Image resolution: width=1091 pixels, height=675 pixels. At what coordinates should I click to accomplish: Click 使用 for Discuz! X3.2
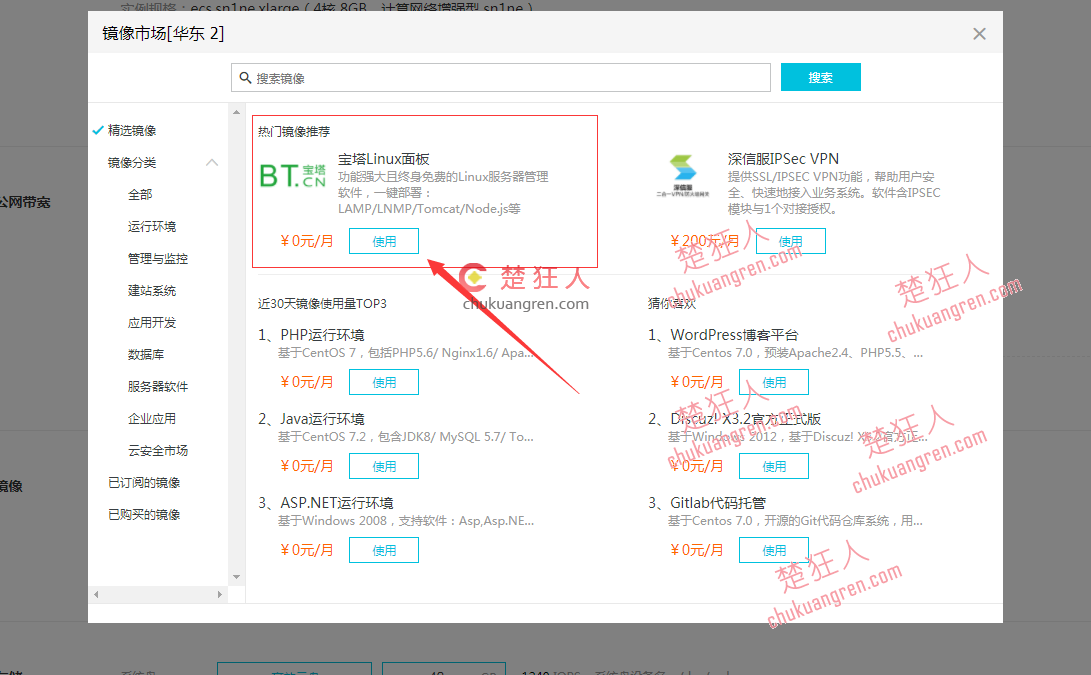click(774, 466)
